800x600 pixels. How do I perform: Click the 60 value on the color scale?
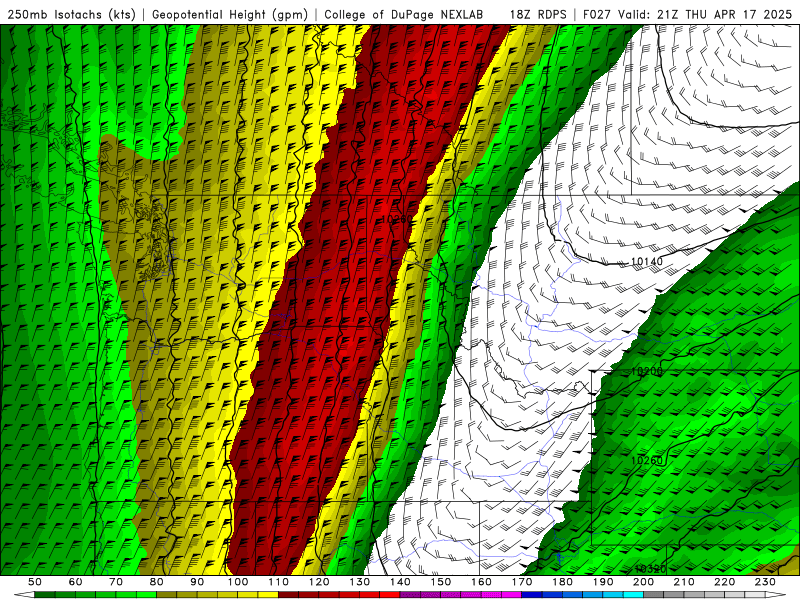click(x=75, y=582)
